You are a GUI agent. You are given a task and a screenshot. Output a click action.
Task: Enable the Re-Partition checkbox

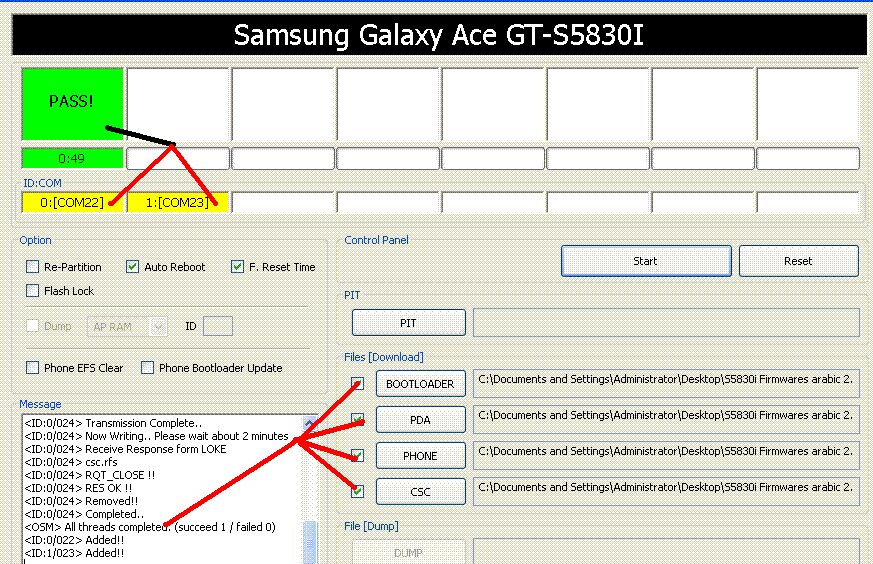33,267
